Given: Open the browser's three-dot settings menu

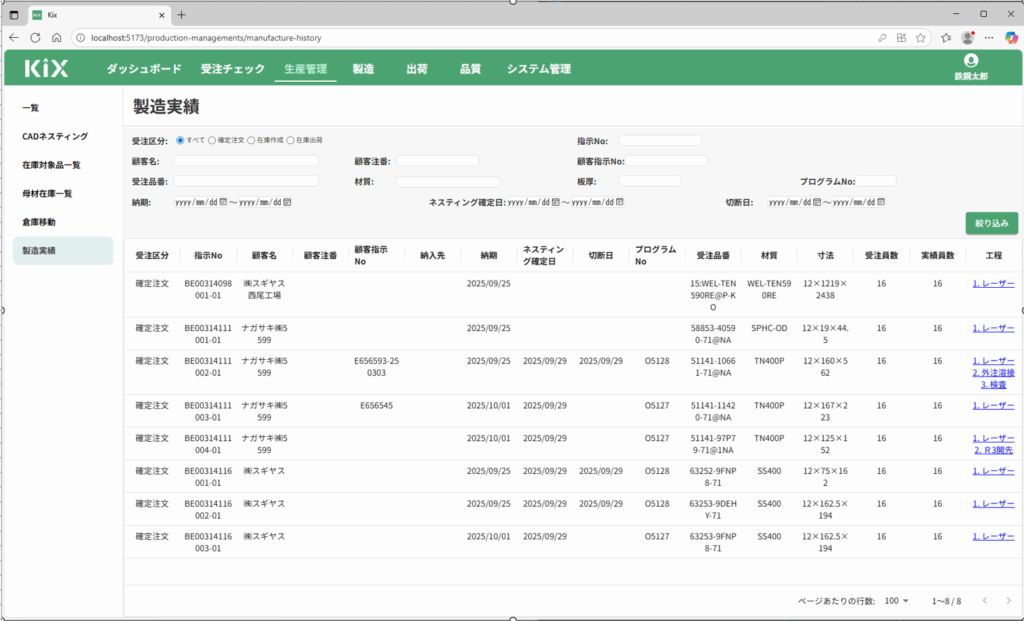Looking at the screenshot, I should pos(990,37).
